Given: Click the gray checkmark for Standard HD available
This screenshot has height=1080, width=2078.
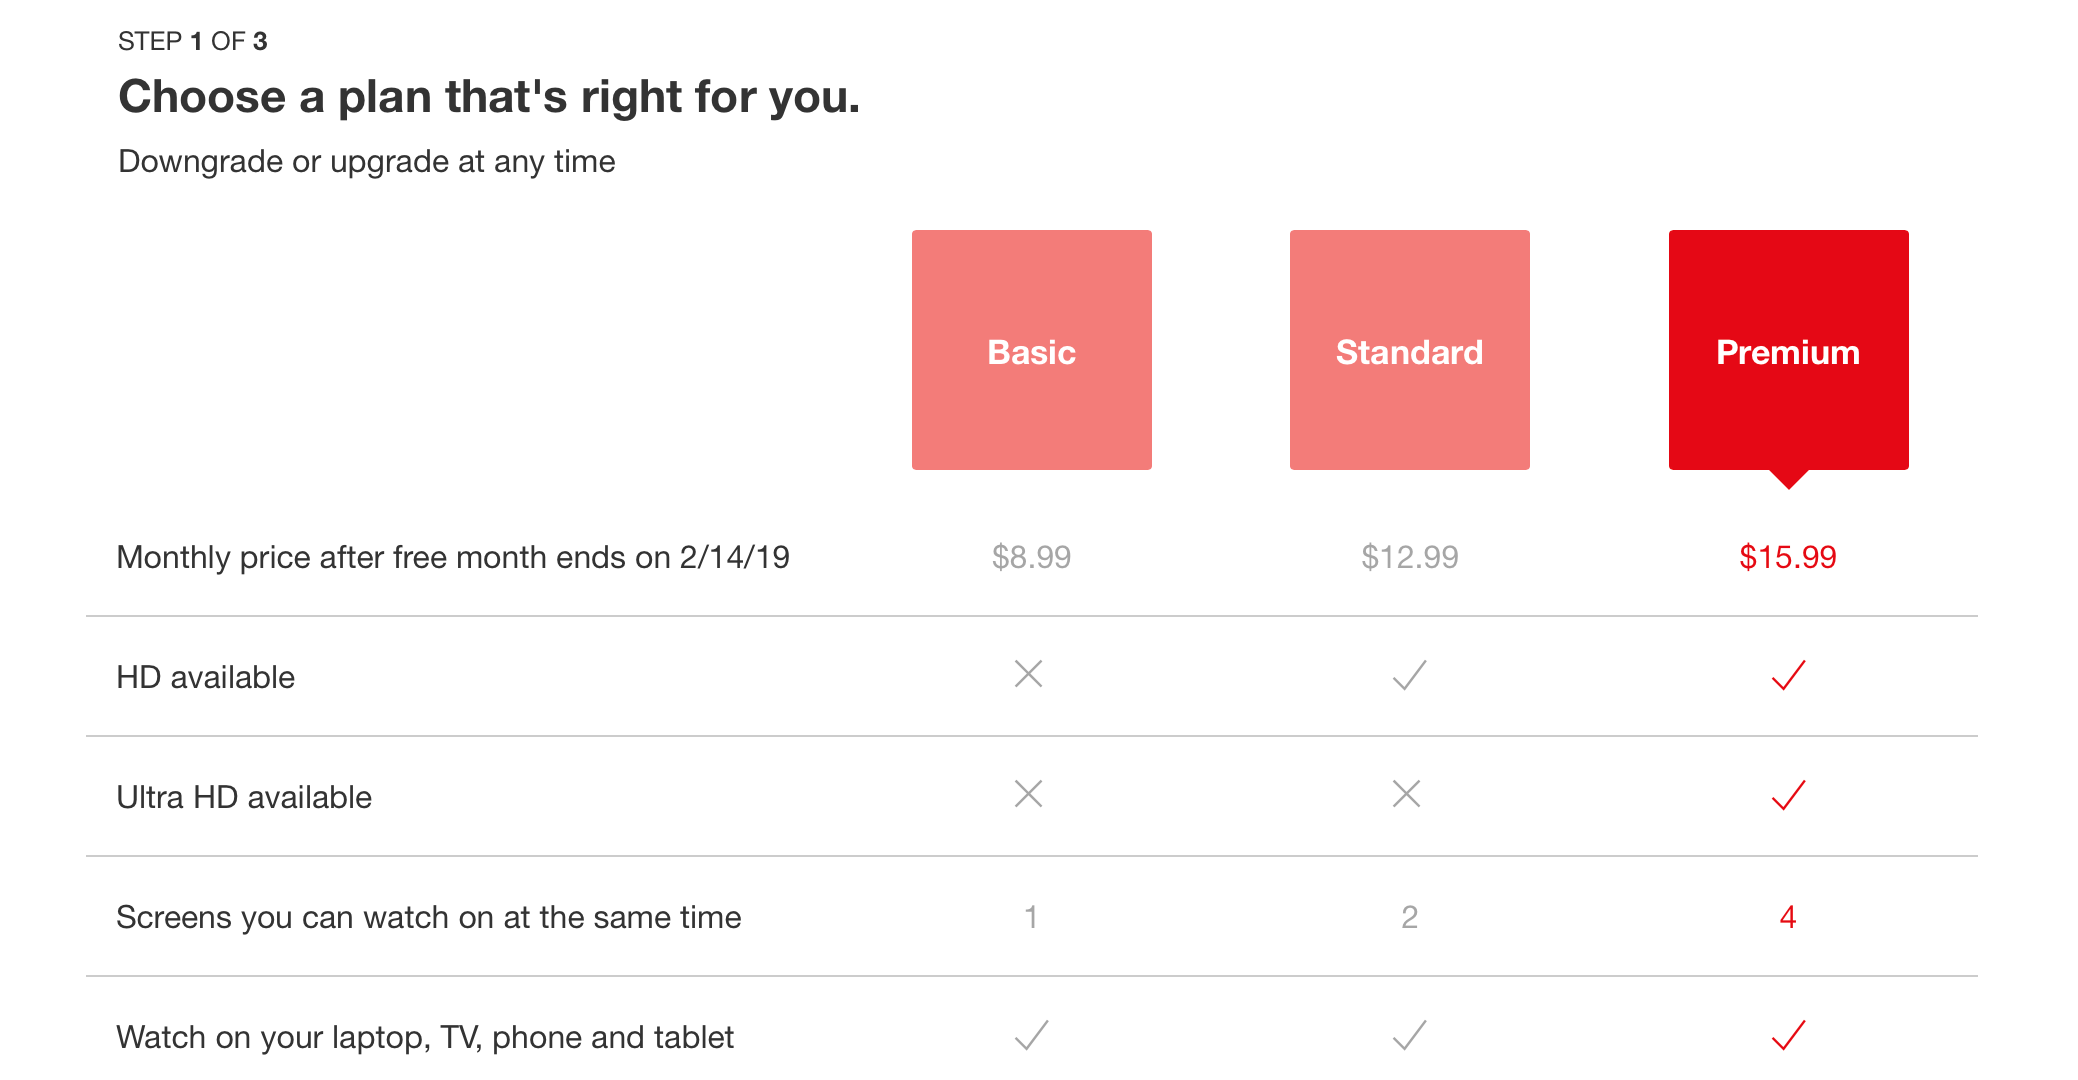Looking at the screenshot, I should click(x=1409, y=675).
